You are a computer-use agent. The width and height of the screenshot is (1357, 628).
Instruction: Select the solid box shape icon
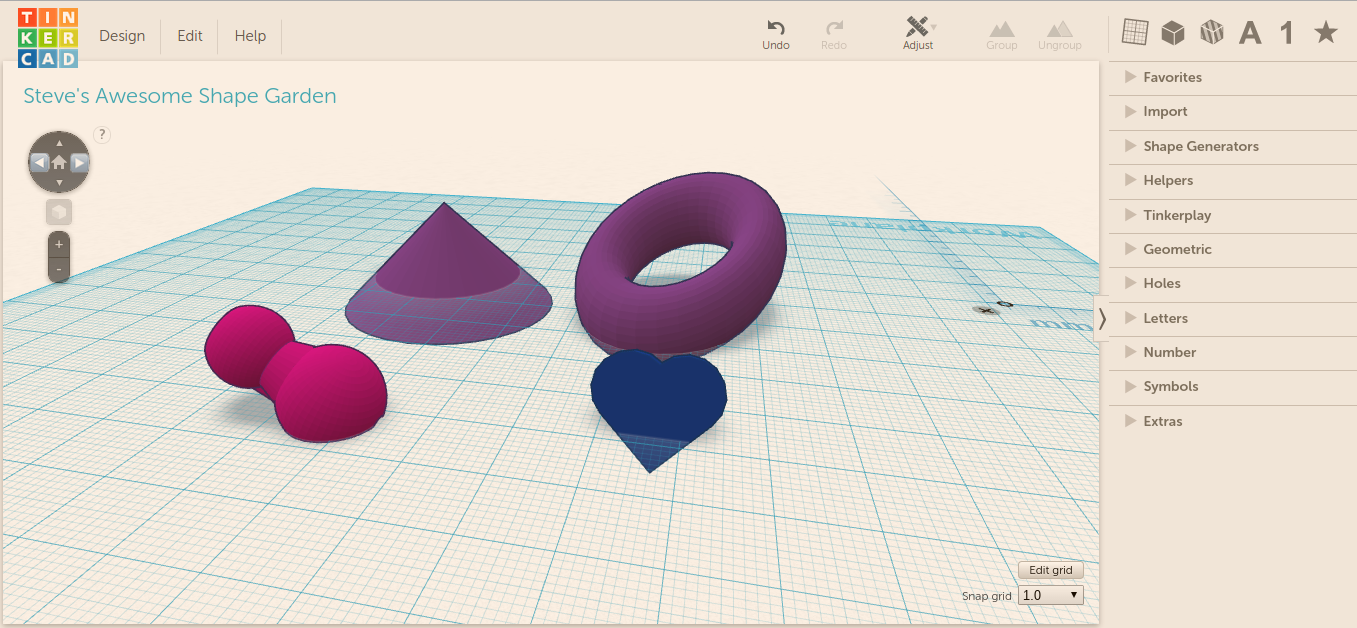(x=1173, y=33)
